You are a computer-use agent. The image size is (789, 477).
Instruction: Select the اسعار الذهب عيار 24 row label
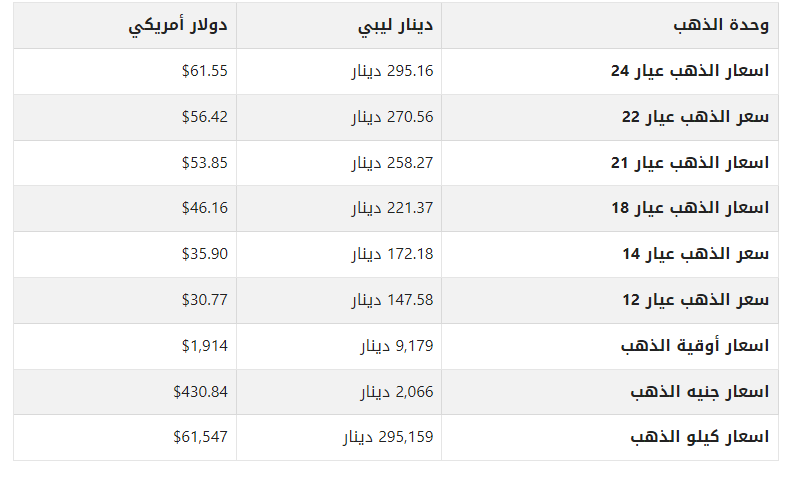click(x=690, y=71)
